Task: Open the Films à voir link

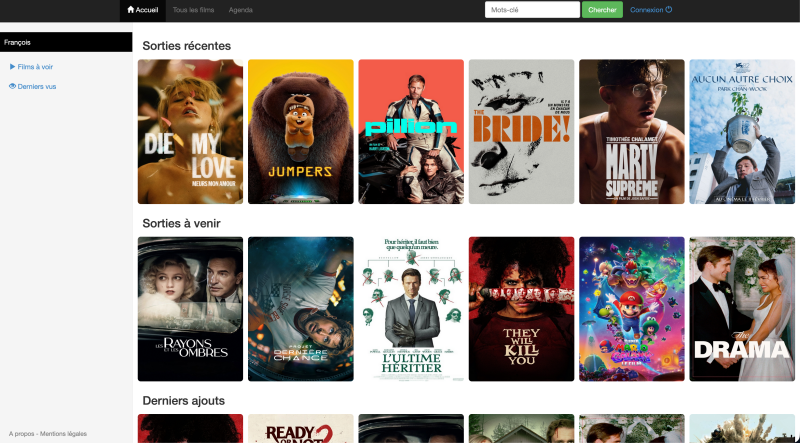Action: (x=35, y=67)
